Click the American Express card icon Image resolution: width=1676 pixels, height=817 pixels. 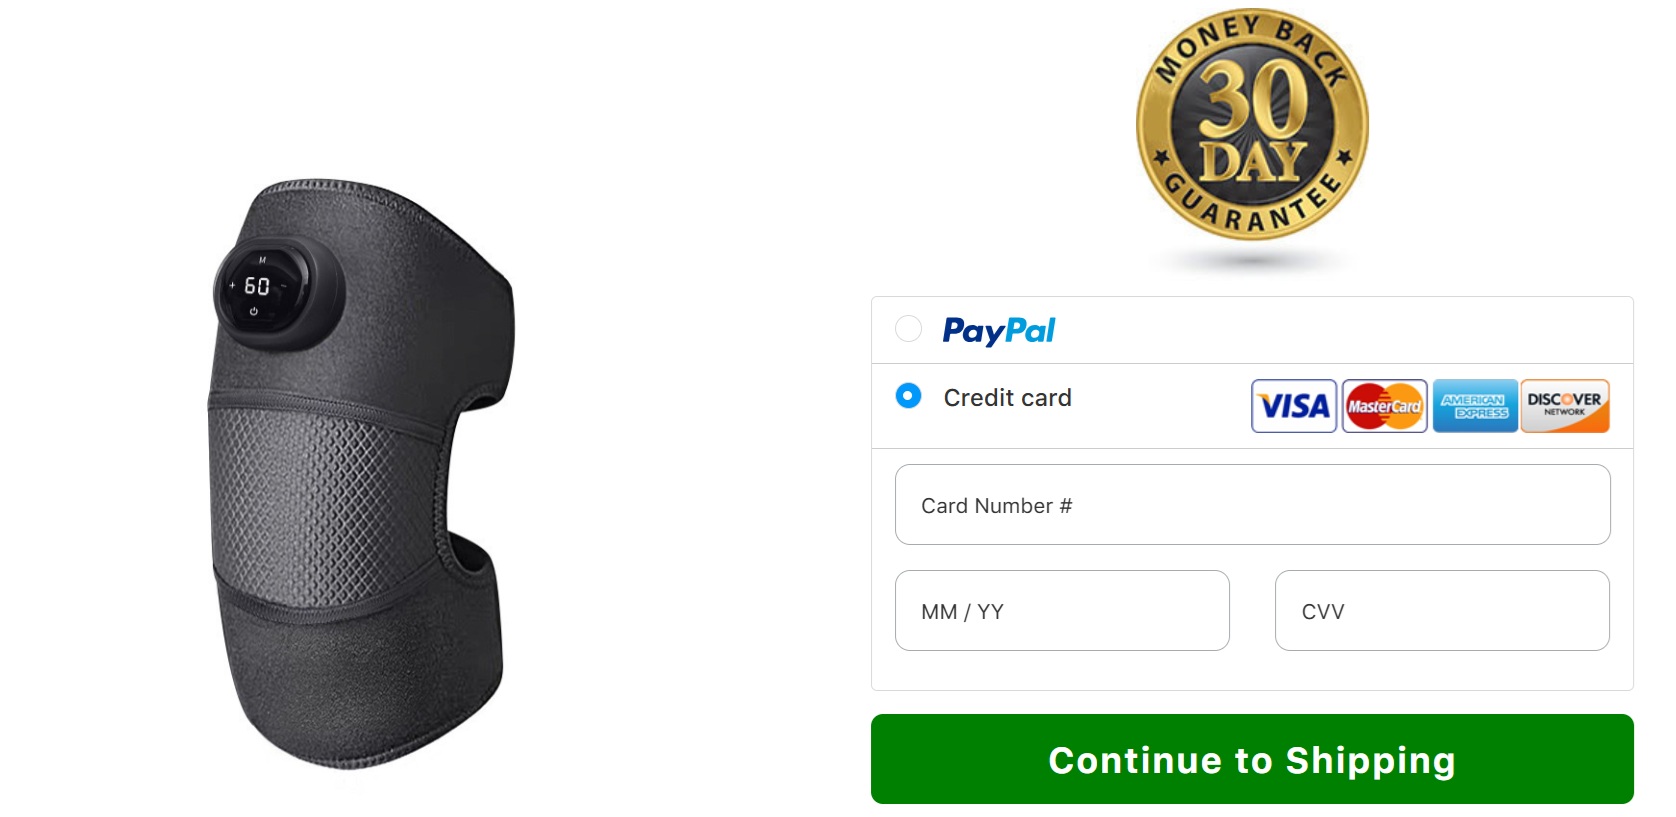tap(1475, 406)
